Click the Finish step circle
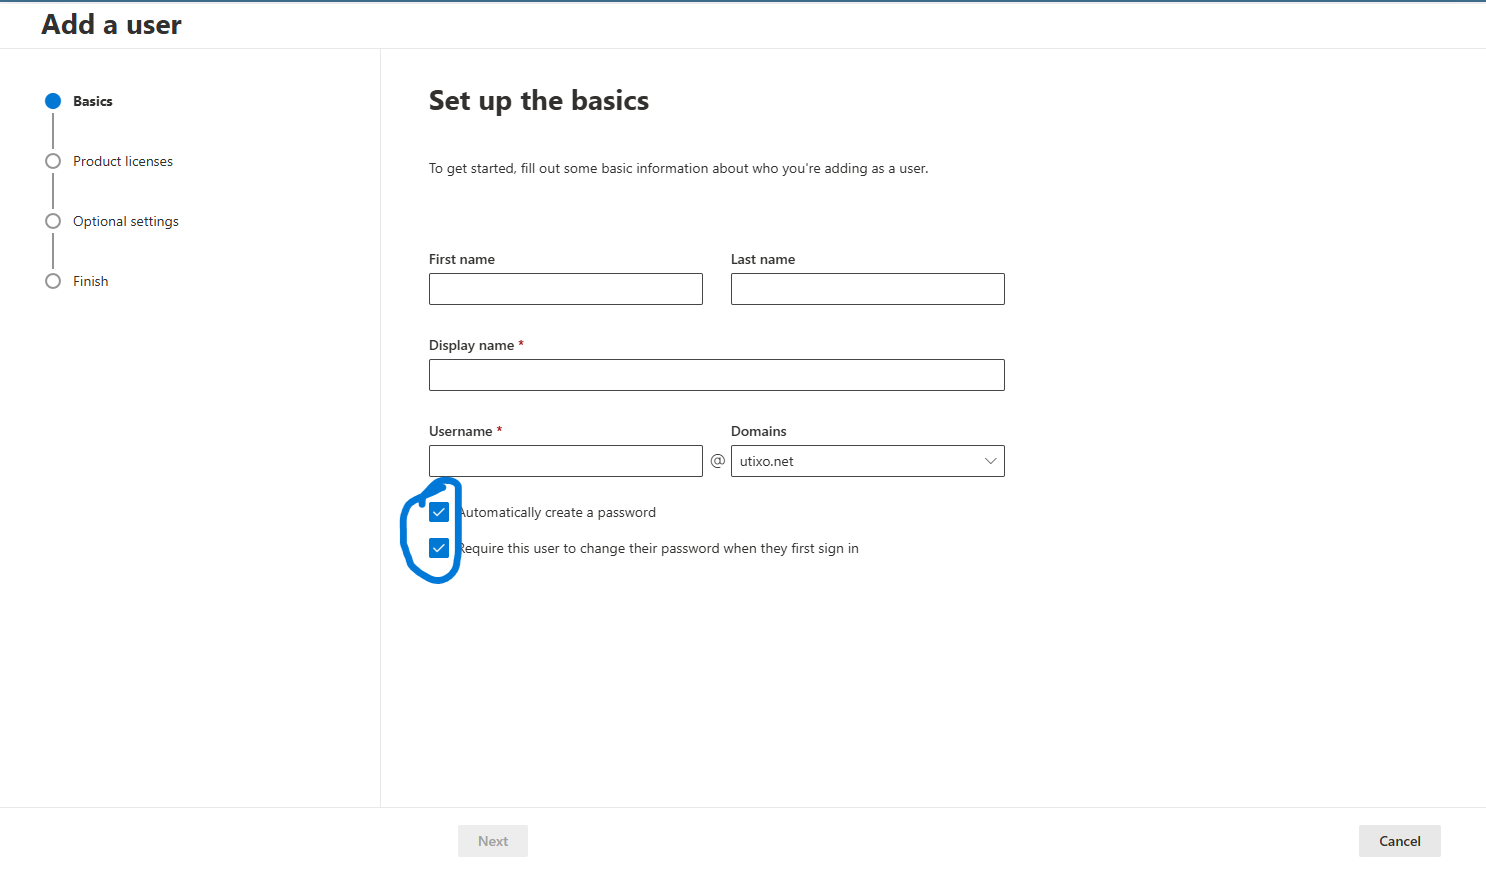 click(53, 281)
